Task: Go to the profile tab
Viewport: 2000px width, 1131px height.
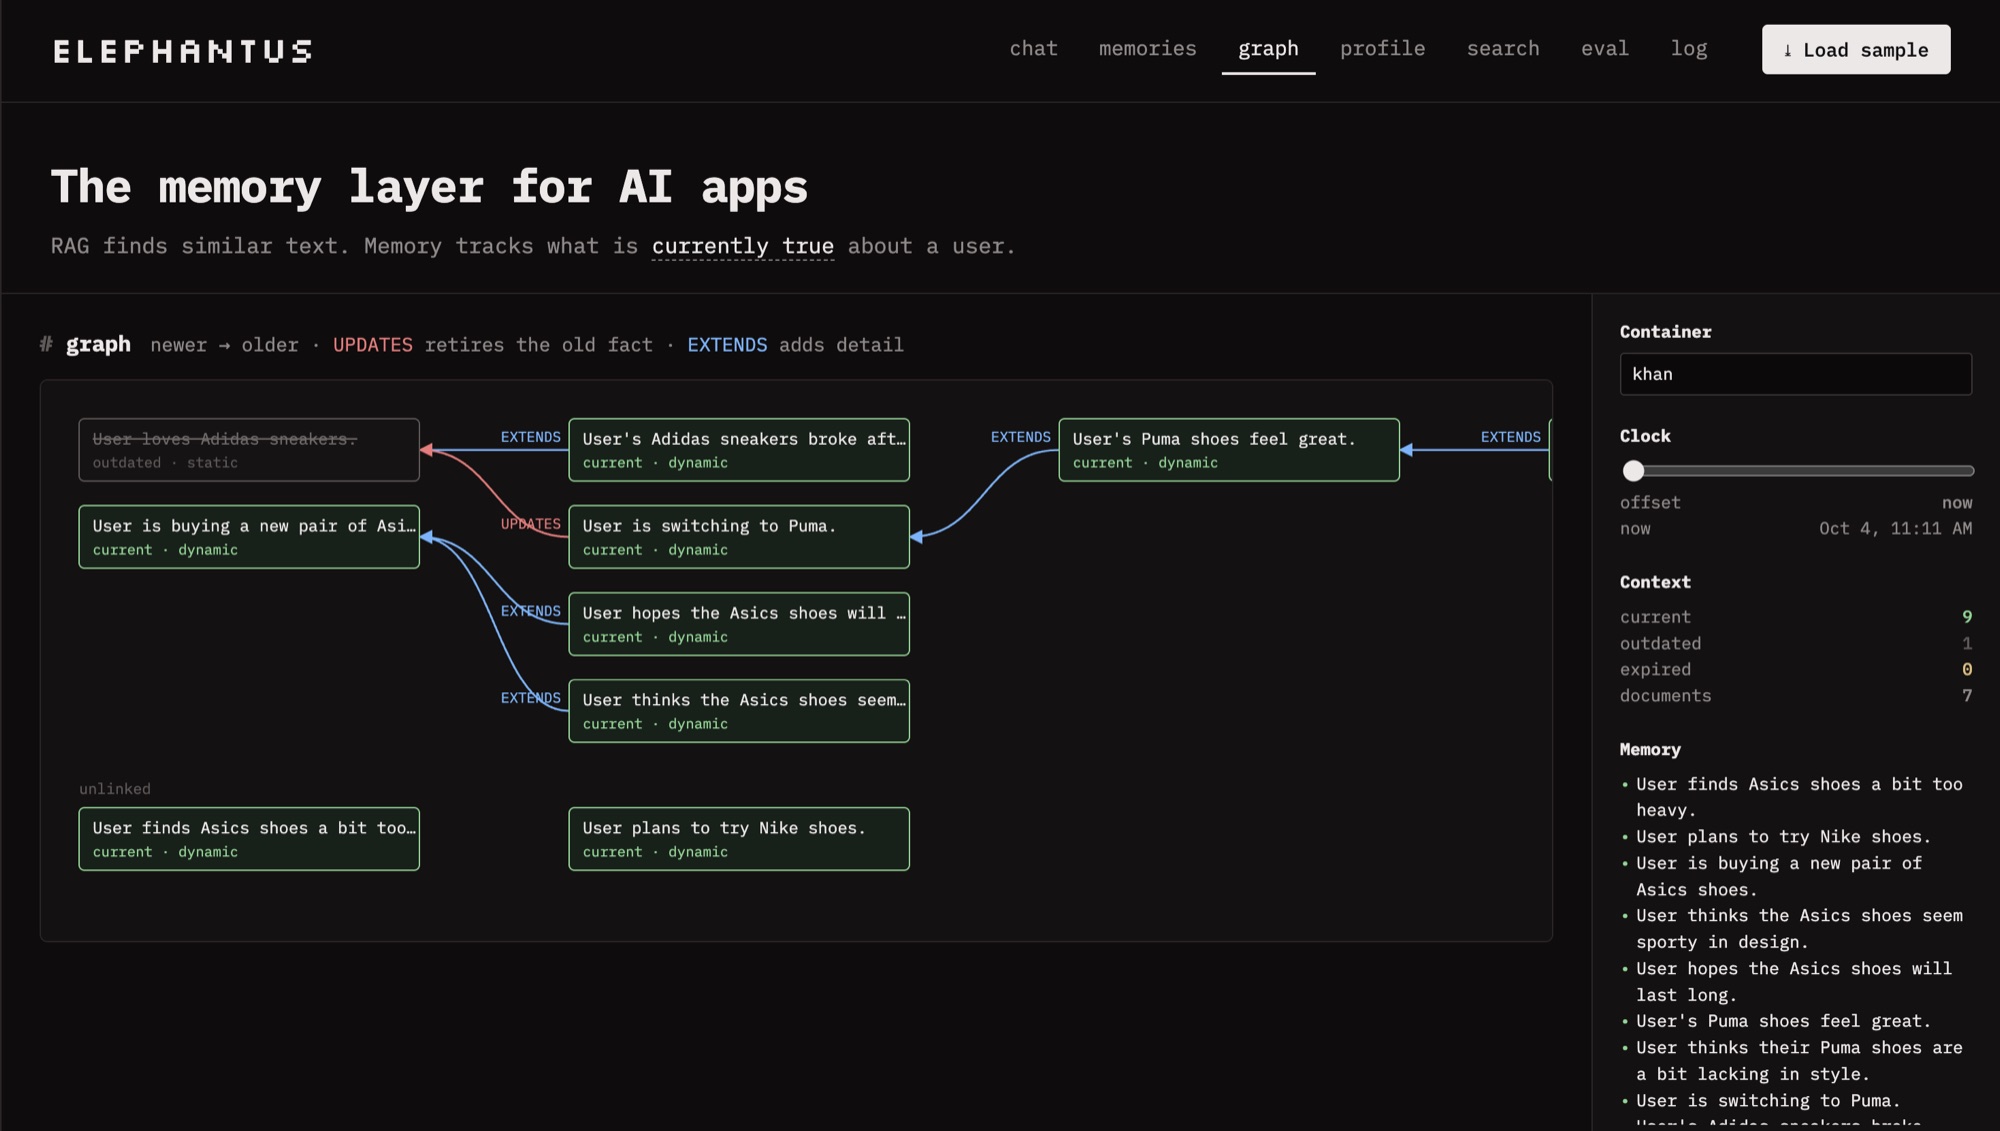Action: [x=1382, y=48]
